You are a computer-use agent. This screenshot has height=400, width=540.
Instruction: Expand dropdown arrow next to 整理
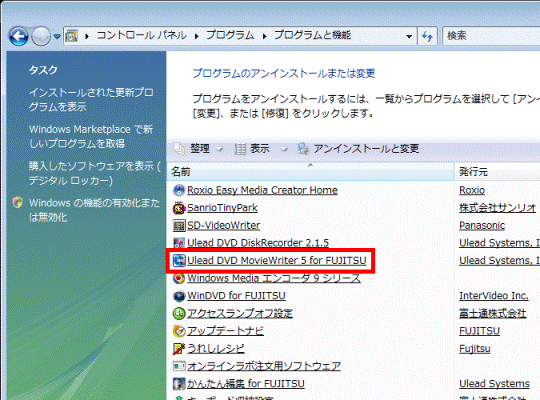point(219,149)
